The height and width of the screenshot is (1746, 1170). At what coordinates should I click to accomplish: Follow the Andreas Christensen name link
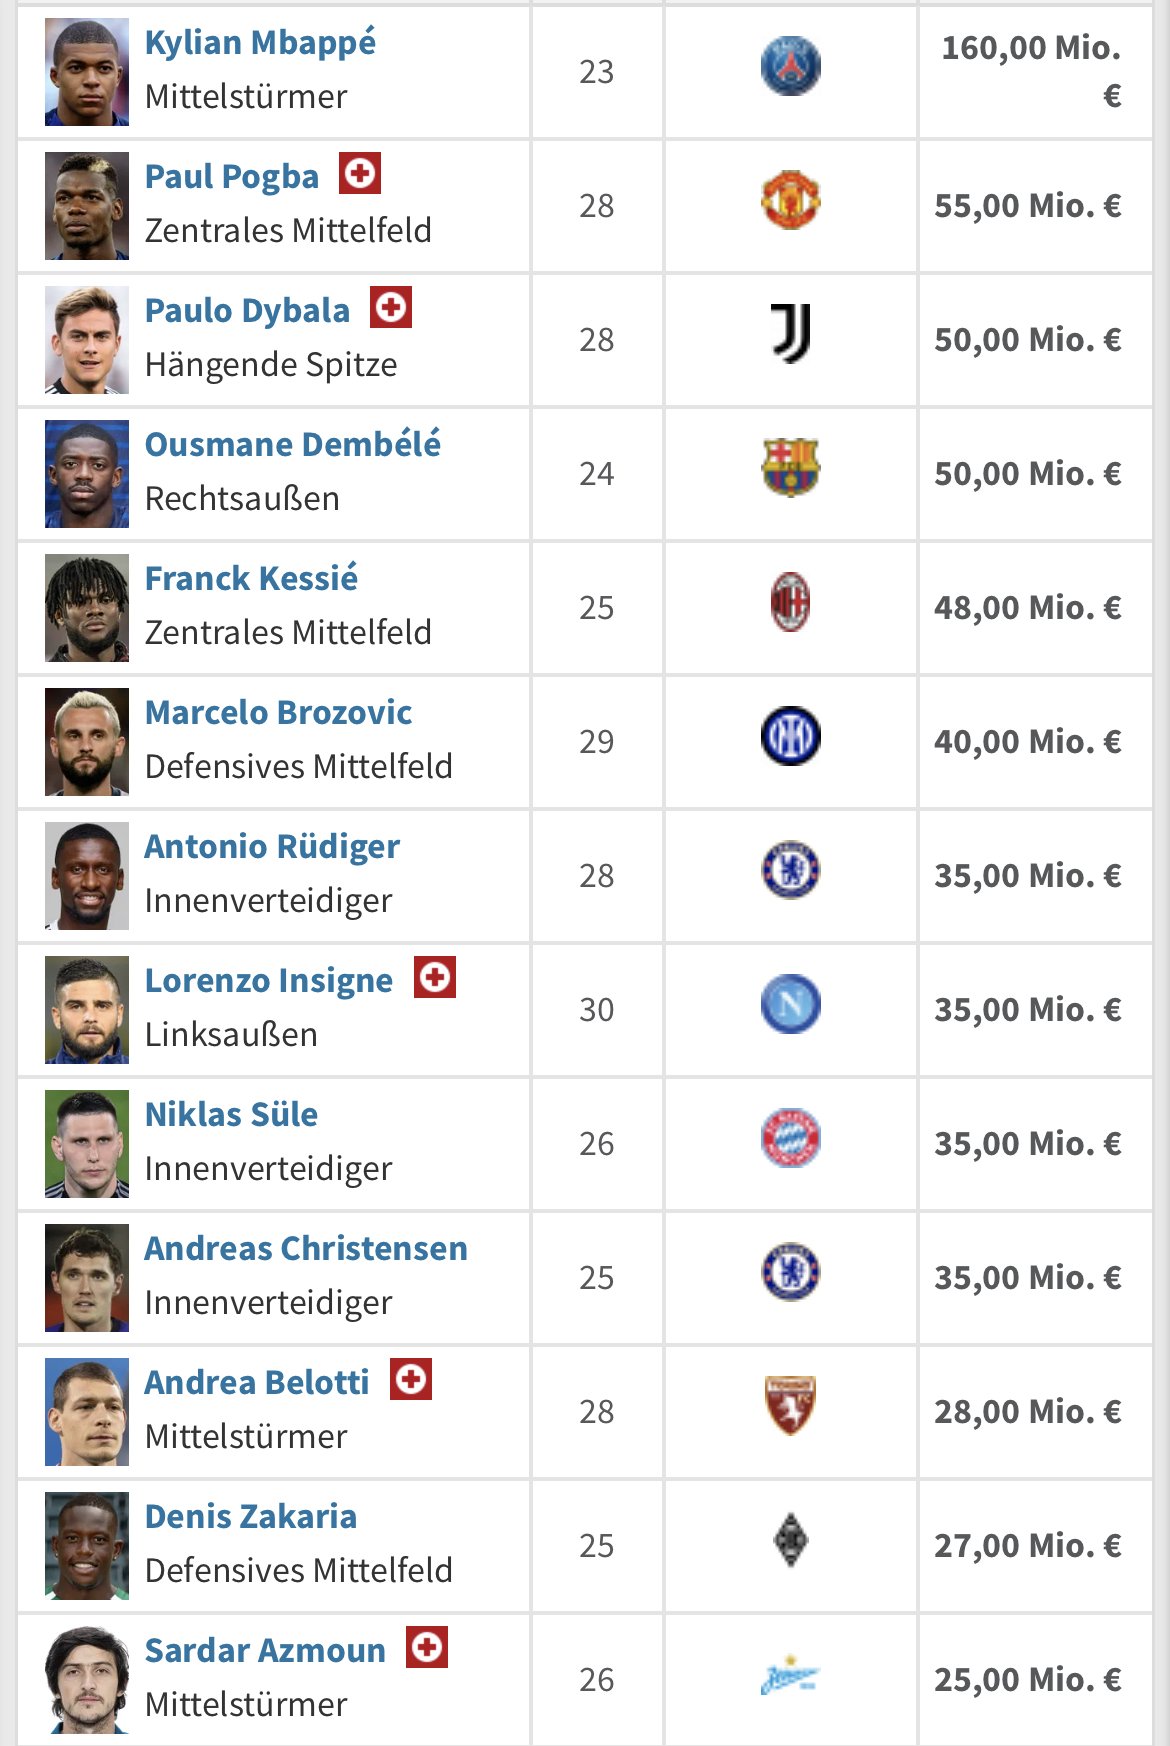pyautogui.click(x=306, y=1249)
